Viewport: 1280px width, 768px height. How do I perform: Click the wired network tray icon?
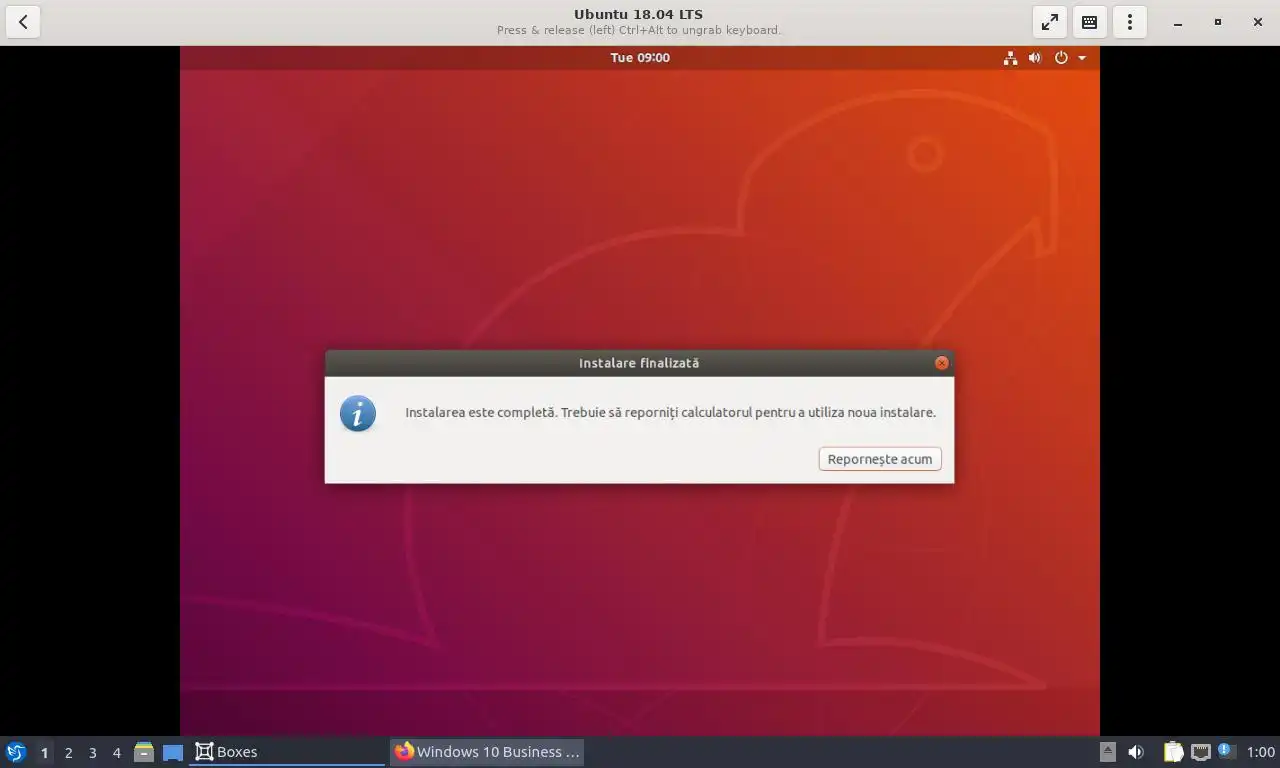pyautogui.click(x=1200, y=752)
